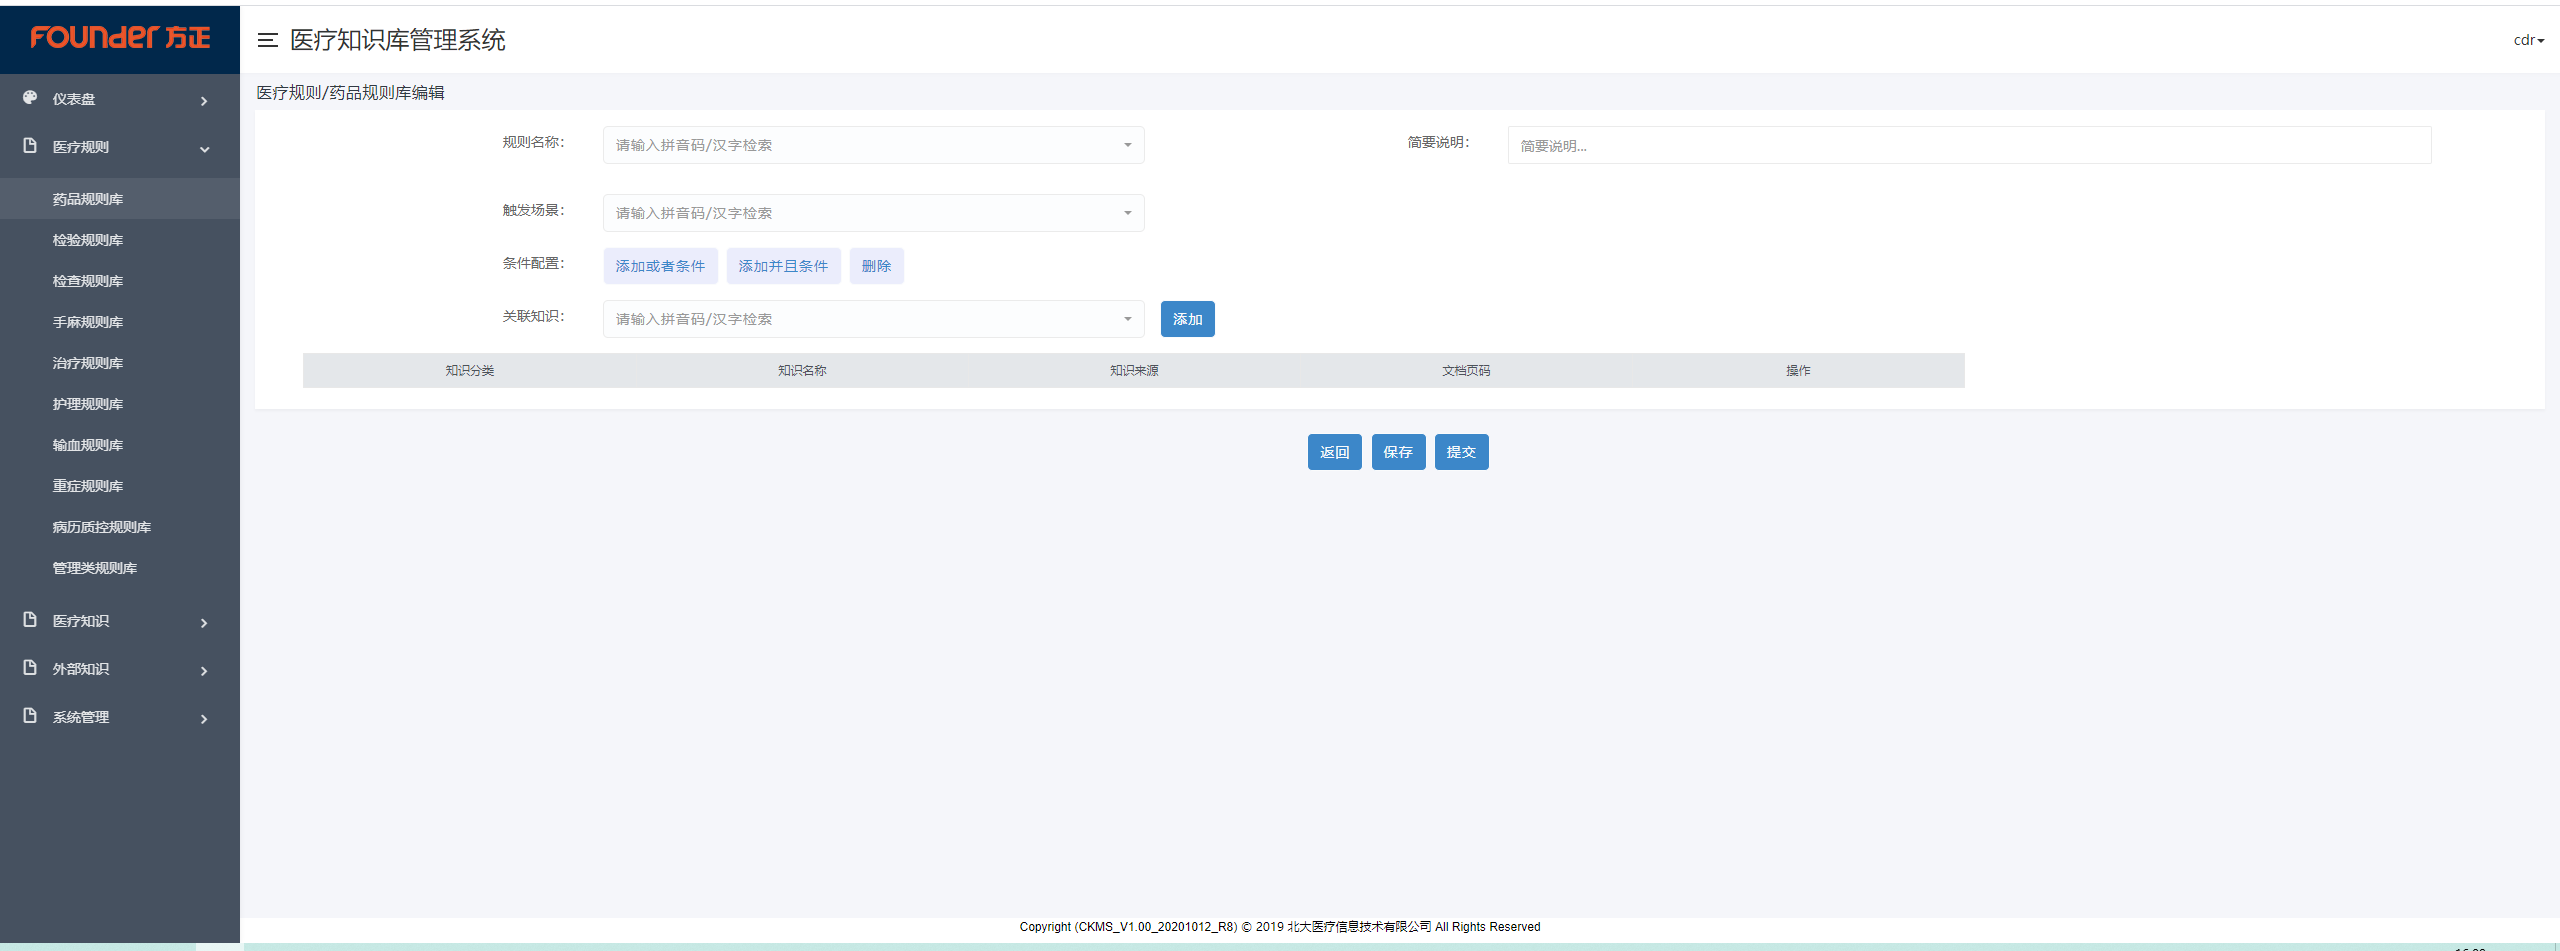Click the 仪表盘 palette icon
Viewport: 2560px width, 951px height.
(x=30, y=98)
